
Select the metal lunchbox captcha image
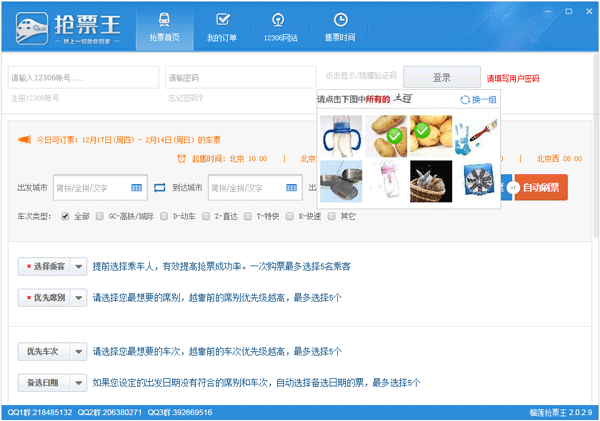pyautogui.click(x=341, y=181)
